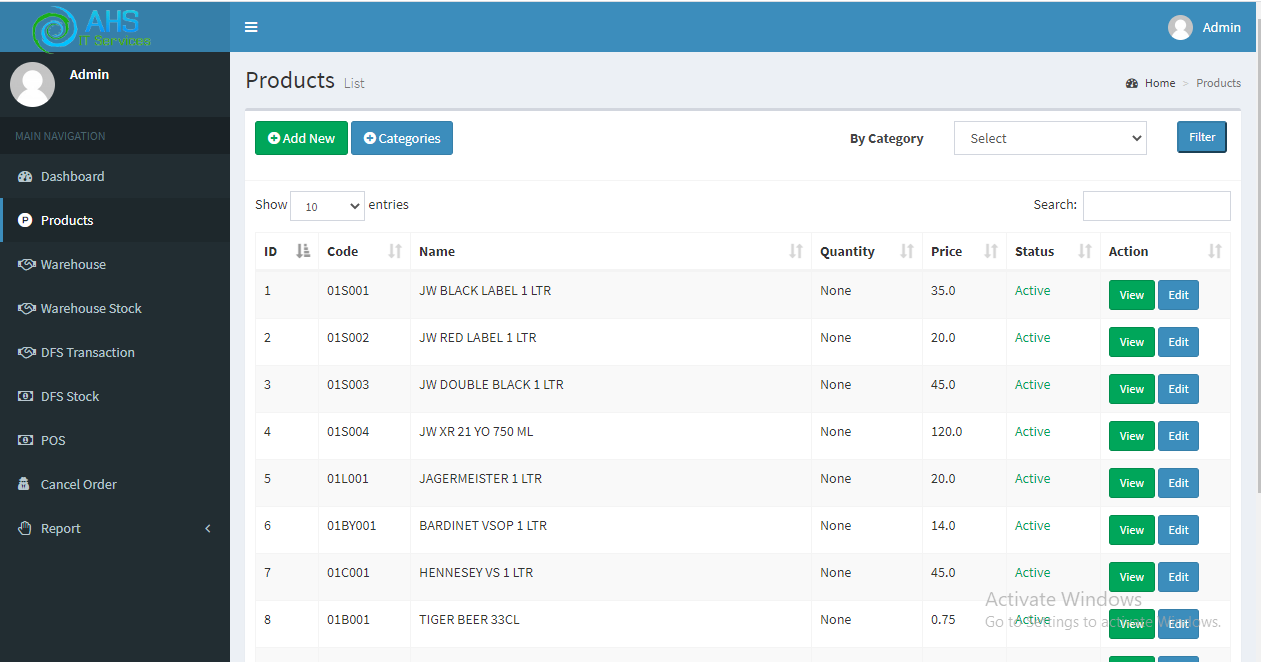View product JW DOUBLE BLACK 1 LTR
The height and width of the screenshot is (662, 1261).
pyautogui.click(x=1132, y=389)
